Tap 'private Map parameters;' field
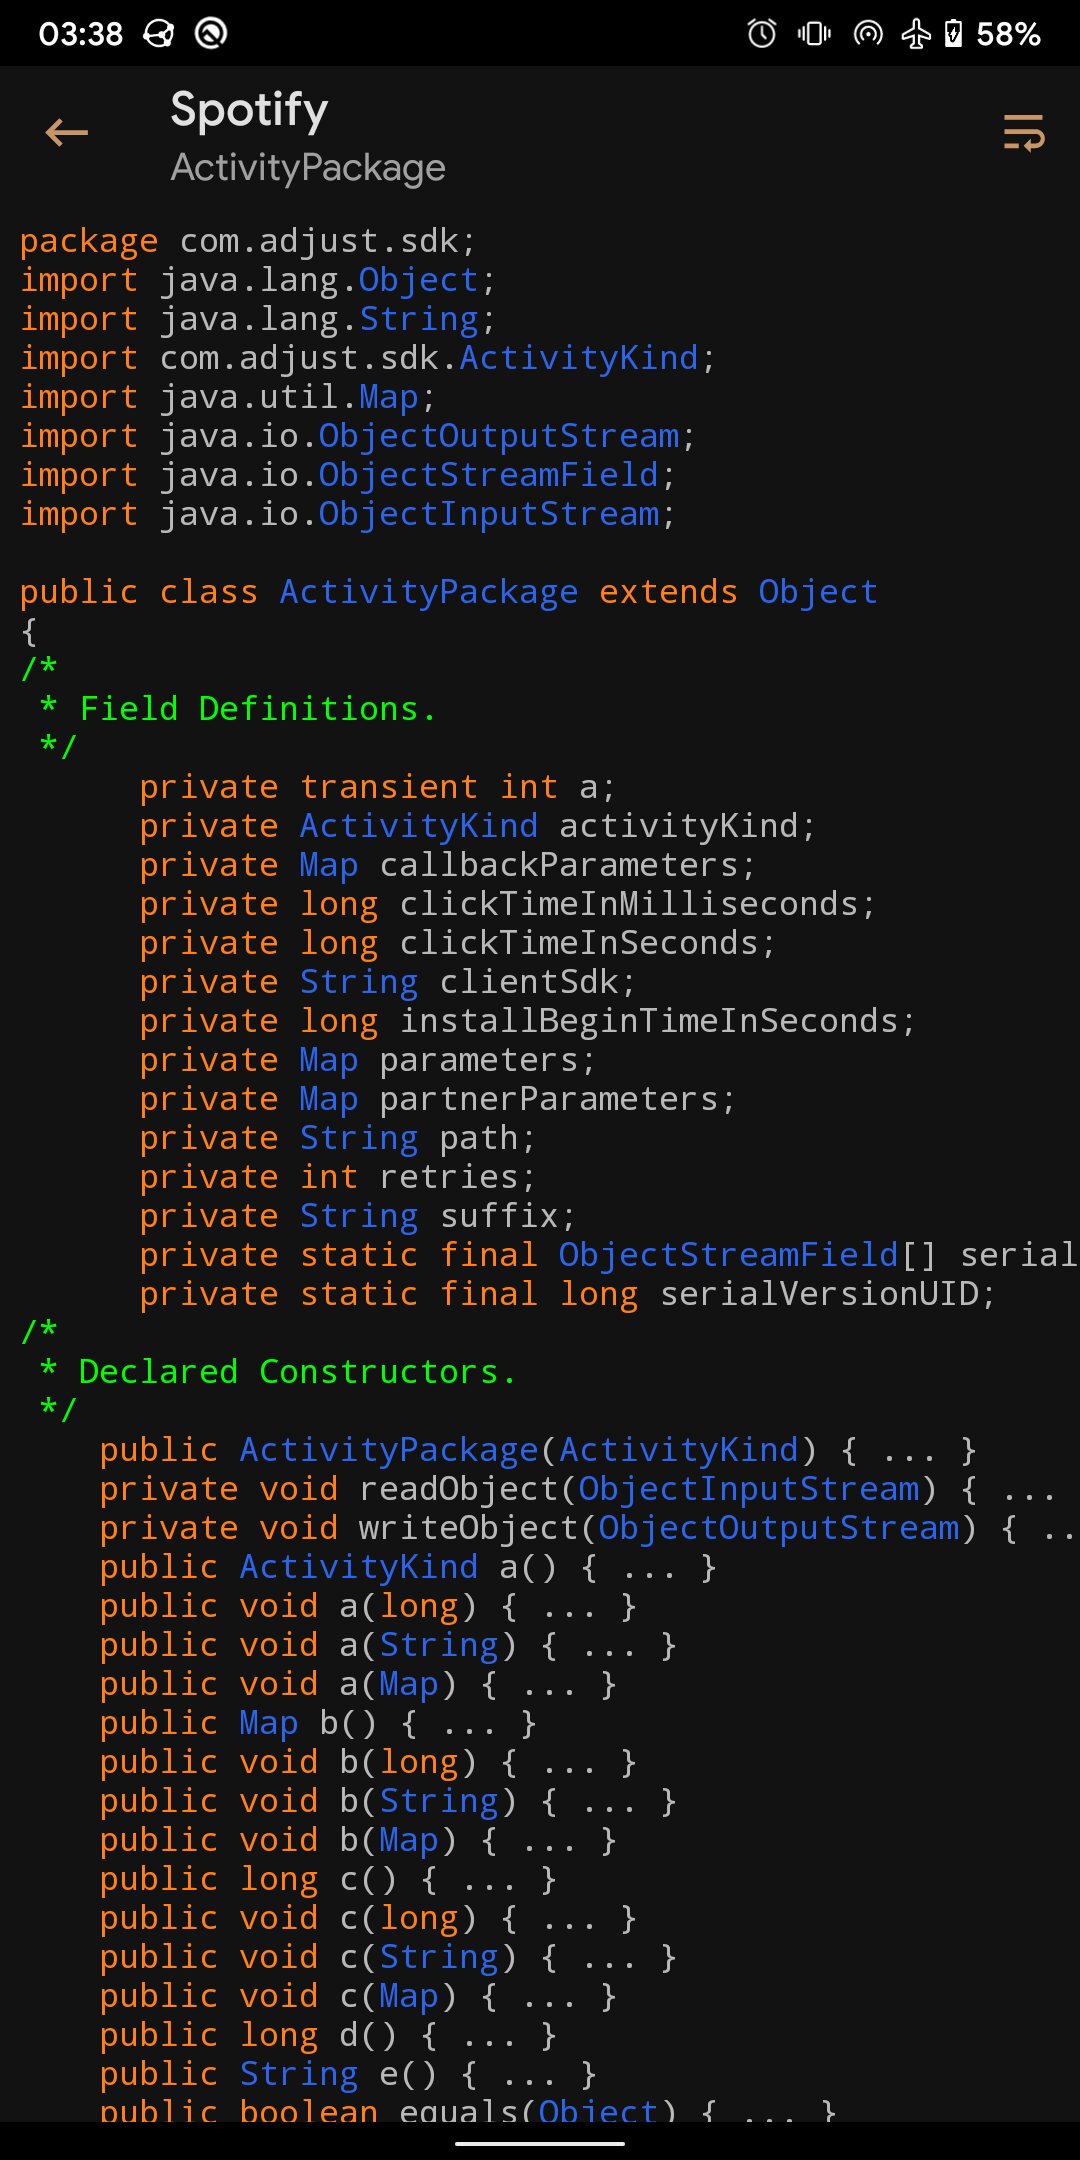The image size is (1080, 2160). coord(368,1060)
